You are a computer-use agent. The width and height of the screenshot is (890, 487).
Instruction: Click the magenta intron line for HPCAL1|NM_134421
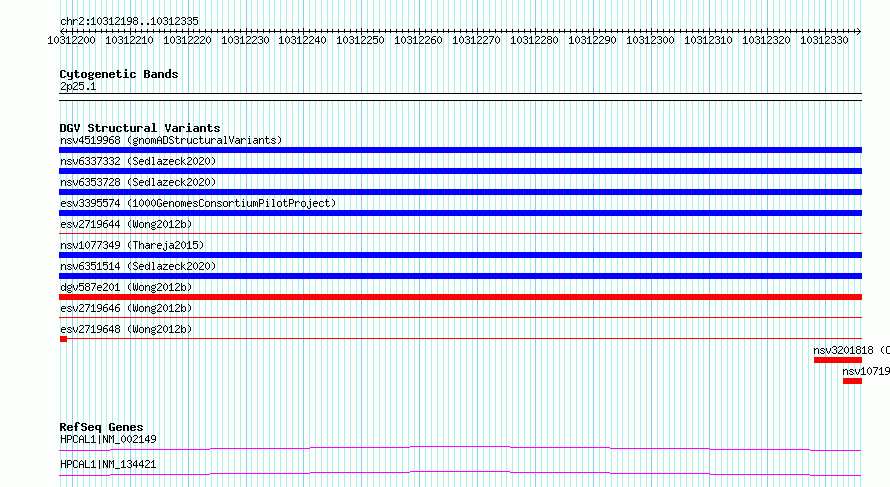460,473
